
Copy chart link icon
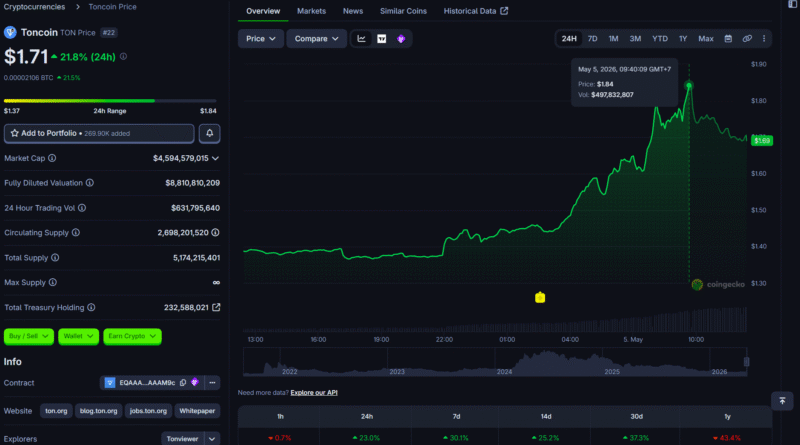coord(747,39)
